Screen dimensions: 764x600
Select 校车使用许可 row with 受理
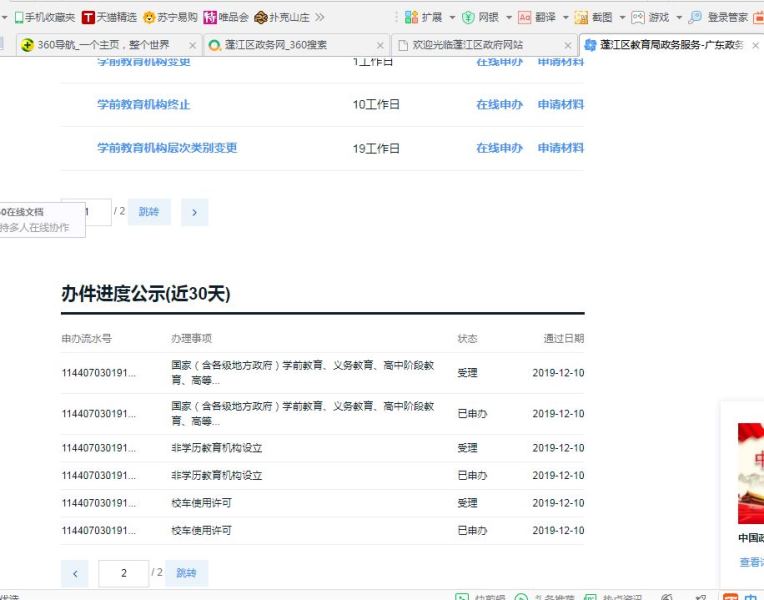click(323, 503)
